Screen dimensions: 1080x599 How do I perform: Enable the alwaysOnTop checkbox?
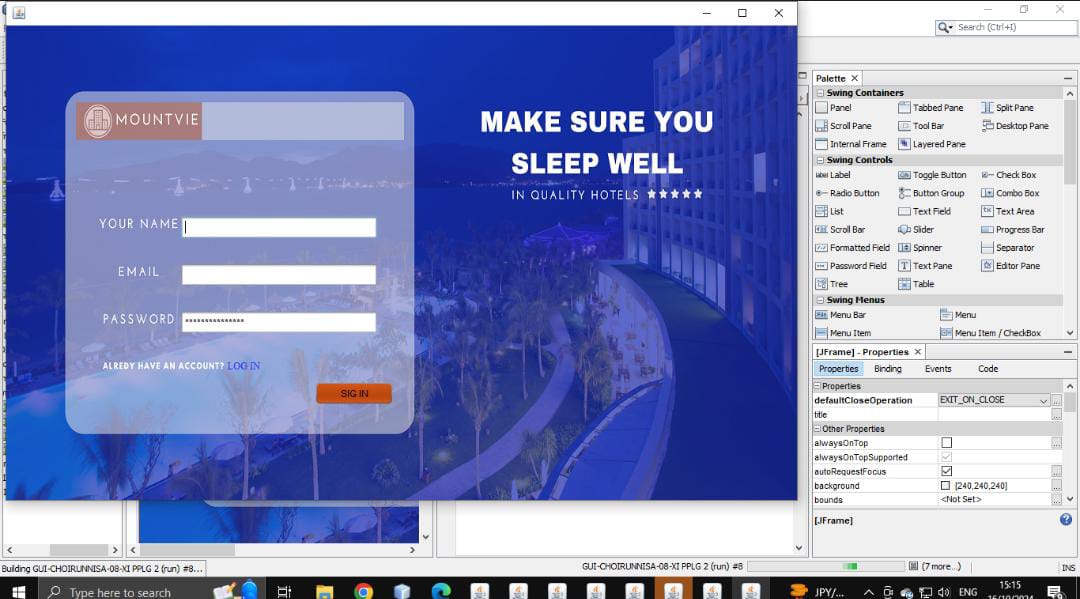[946, 443]
